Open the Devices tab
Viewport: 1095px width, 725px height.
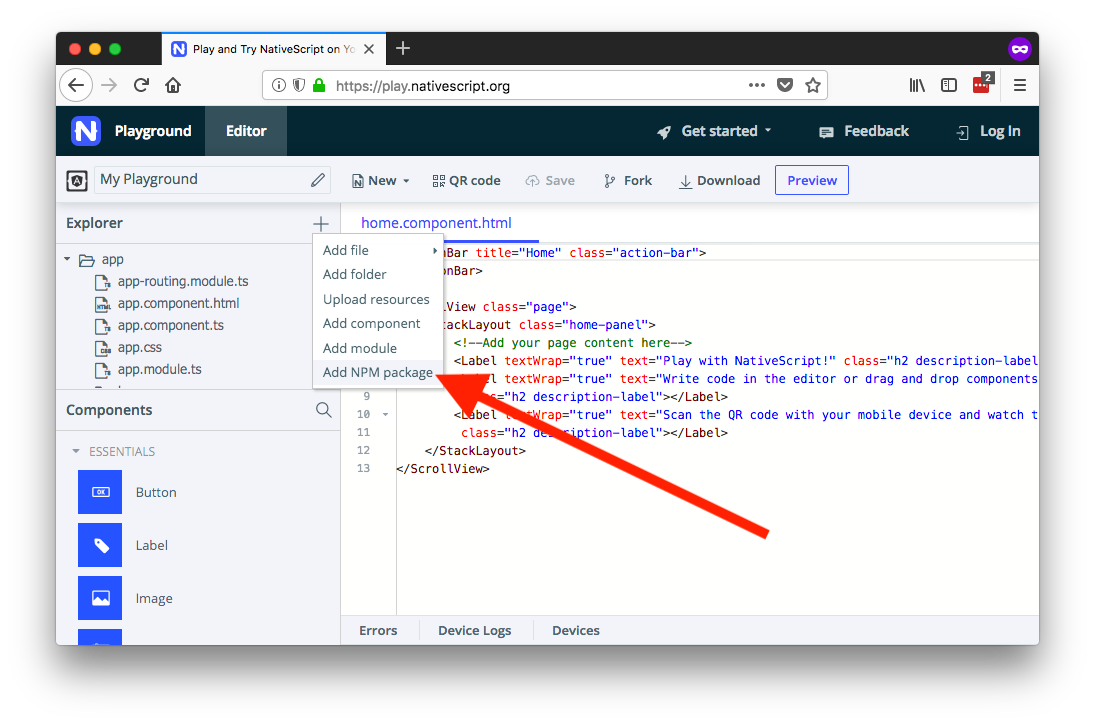[x=575, y=630]
